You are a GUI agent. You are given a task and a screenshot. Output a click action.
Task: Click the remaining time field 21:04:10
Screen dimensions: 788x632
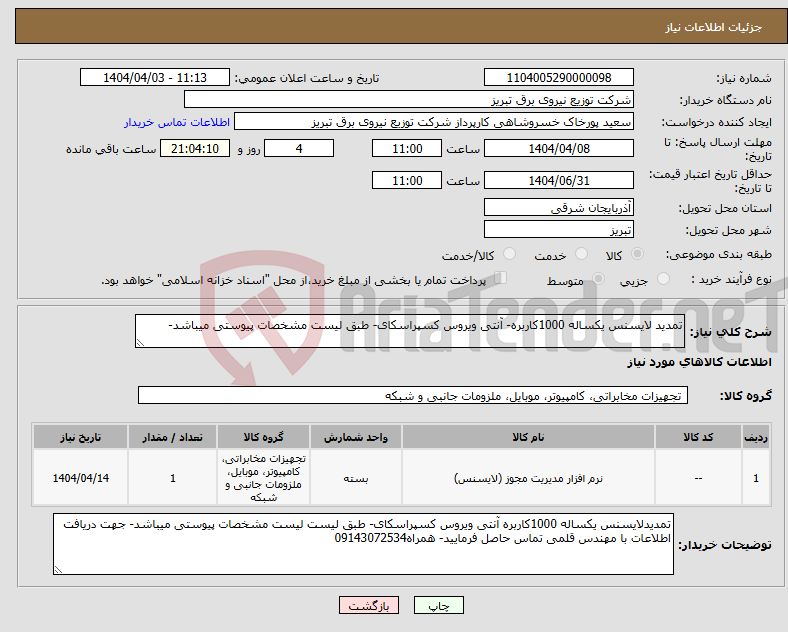pyautogui.click(x=195, y=149)
